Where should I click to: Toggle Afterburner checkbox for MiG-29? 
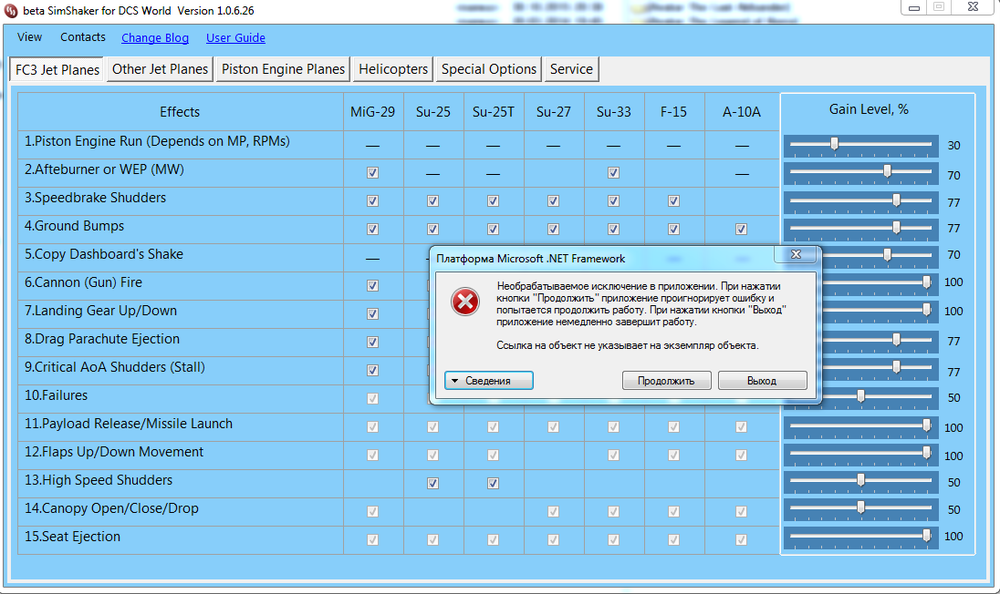click(x=372, y=173)
